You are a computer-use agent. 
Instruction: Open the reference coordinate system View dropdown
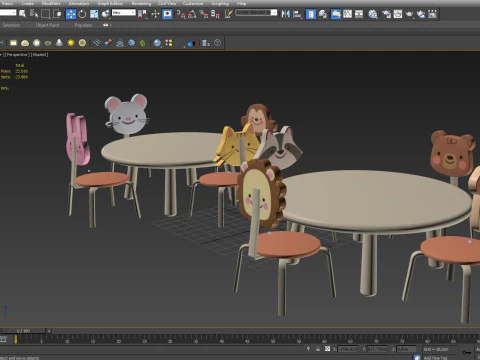point(124,13)
